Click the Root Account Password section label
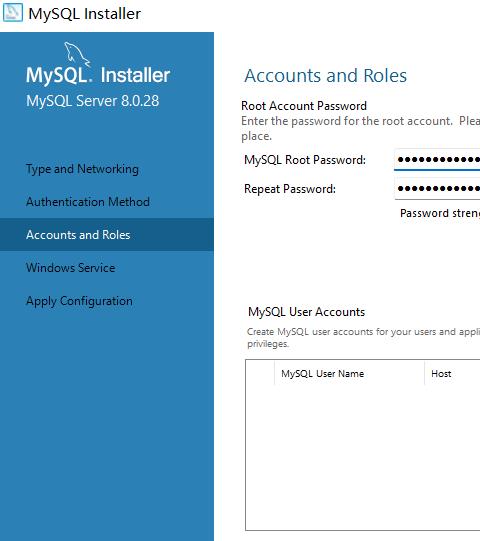The image size is (480, 541). pyautogui.click(x=304, y=106)
